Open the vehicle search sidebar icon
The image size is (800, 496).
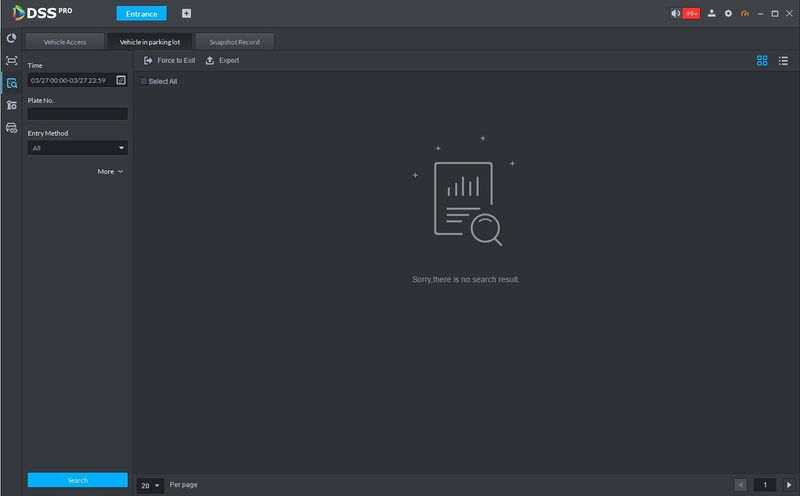click(12, 83)
